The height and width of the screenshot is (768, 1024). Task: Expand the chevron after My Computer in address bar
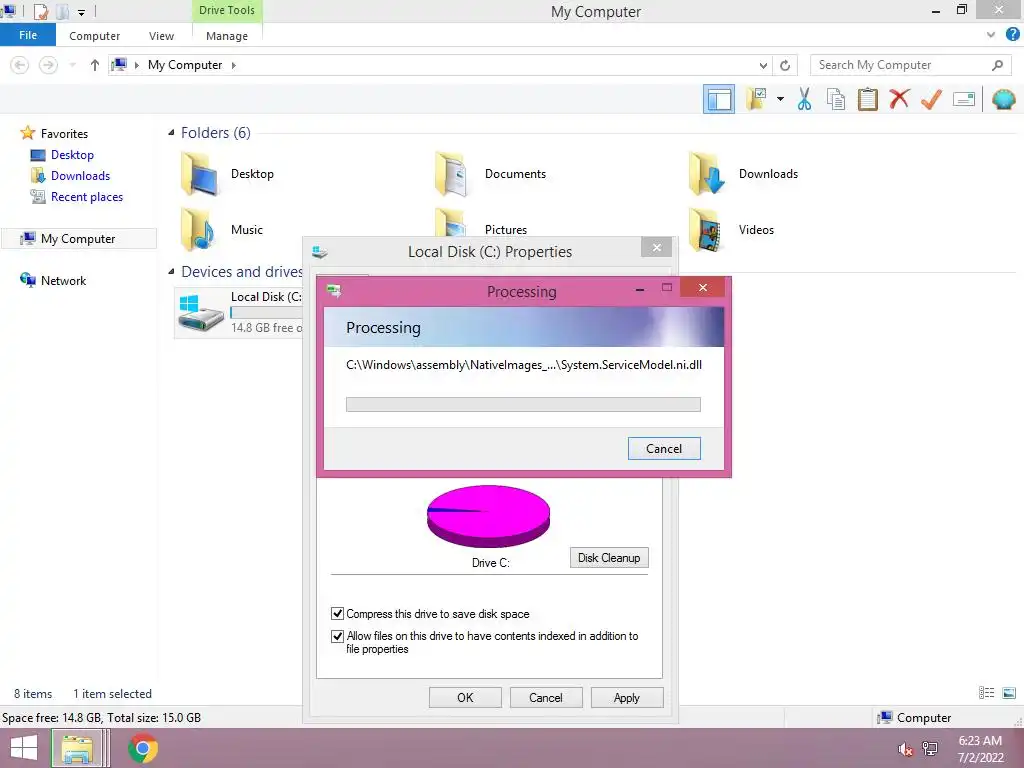pos(233,65)
